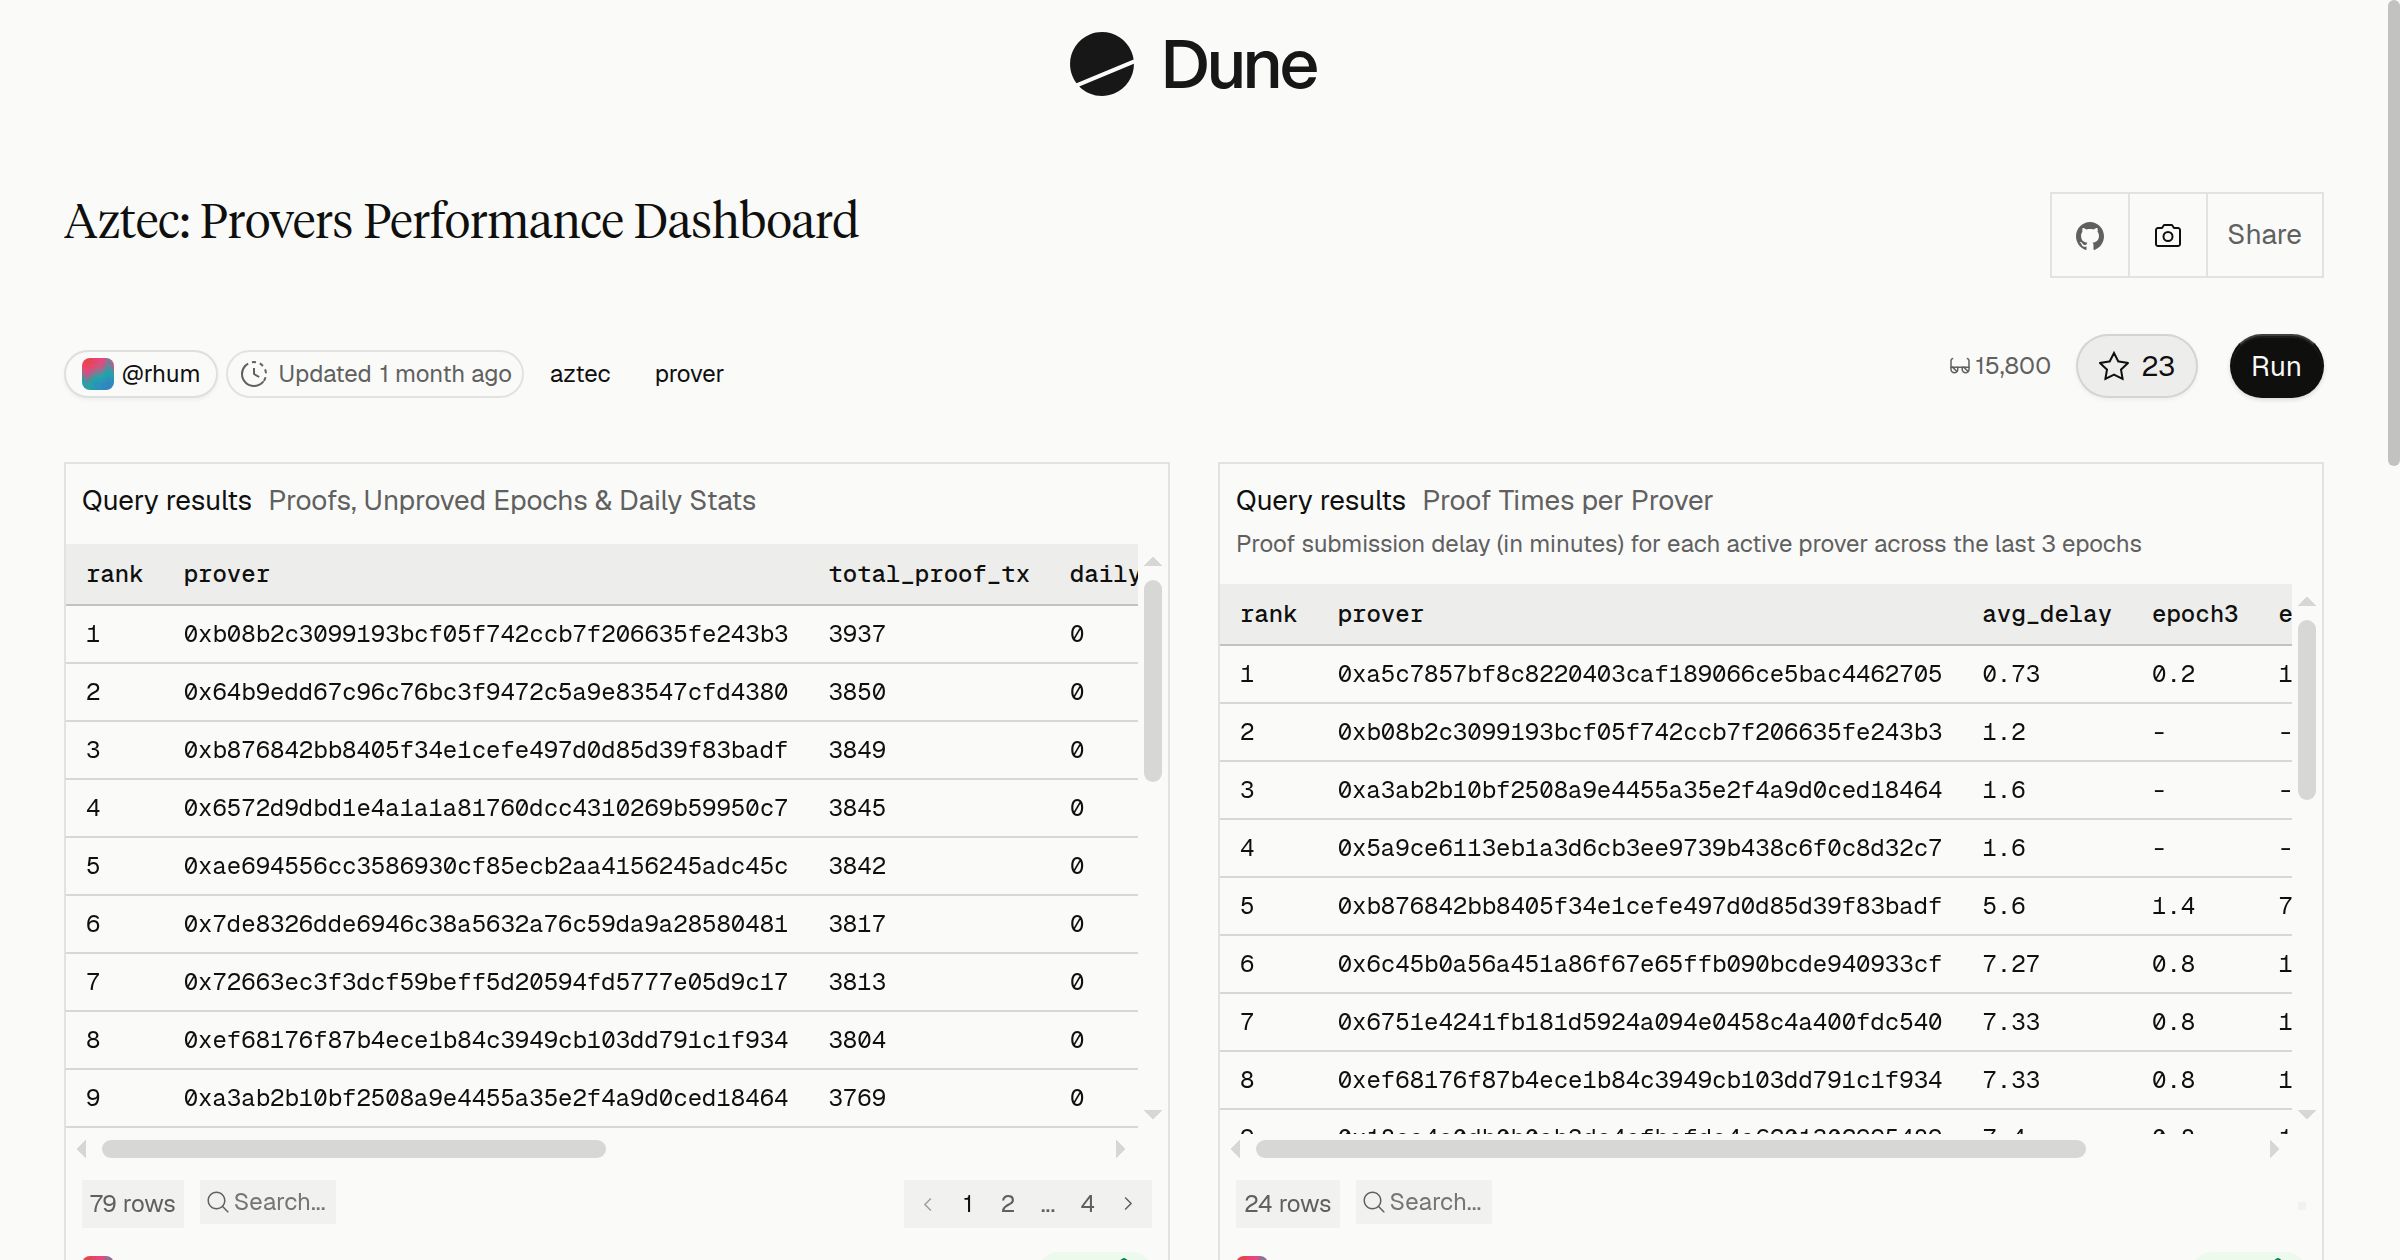Click the epoch3 column header
This screenshot has height=1260, width=2400.
pyautogui.click(x=2194, y=615)
